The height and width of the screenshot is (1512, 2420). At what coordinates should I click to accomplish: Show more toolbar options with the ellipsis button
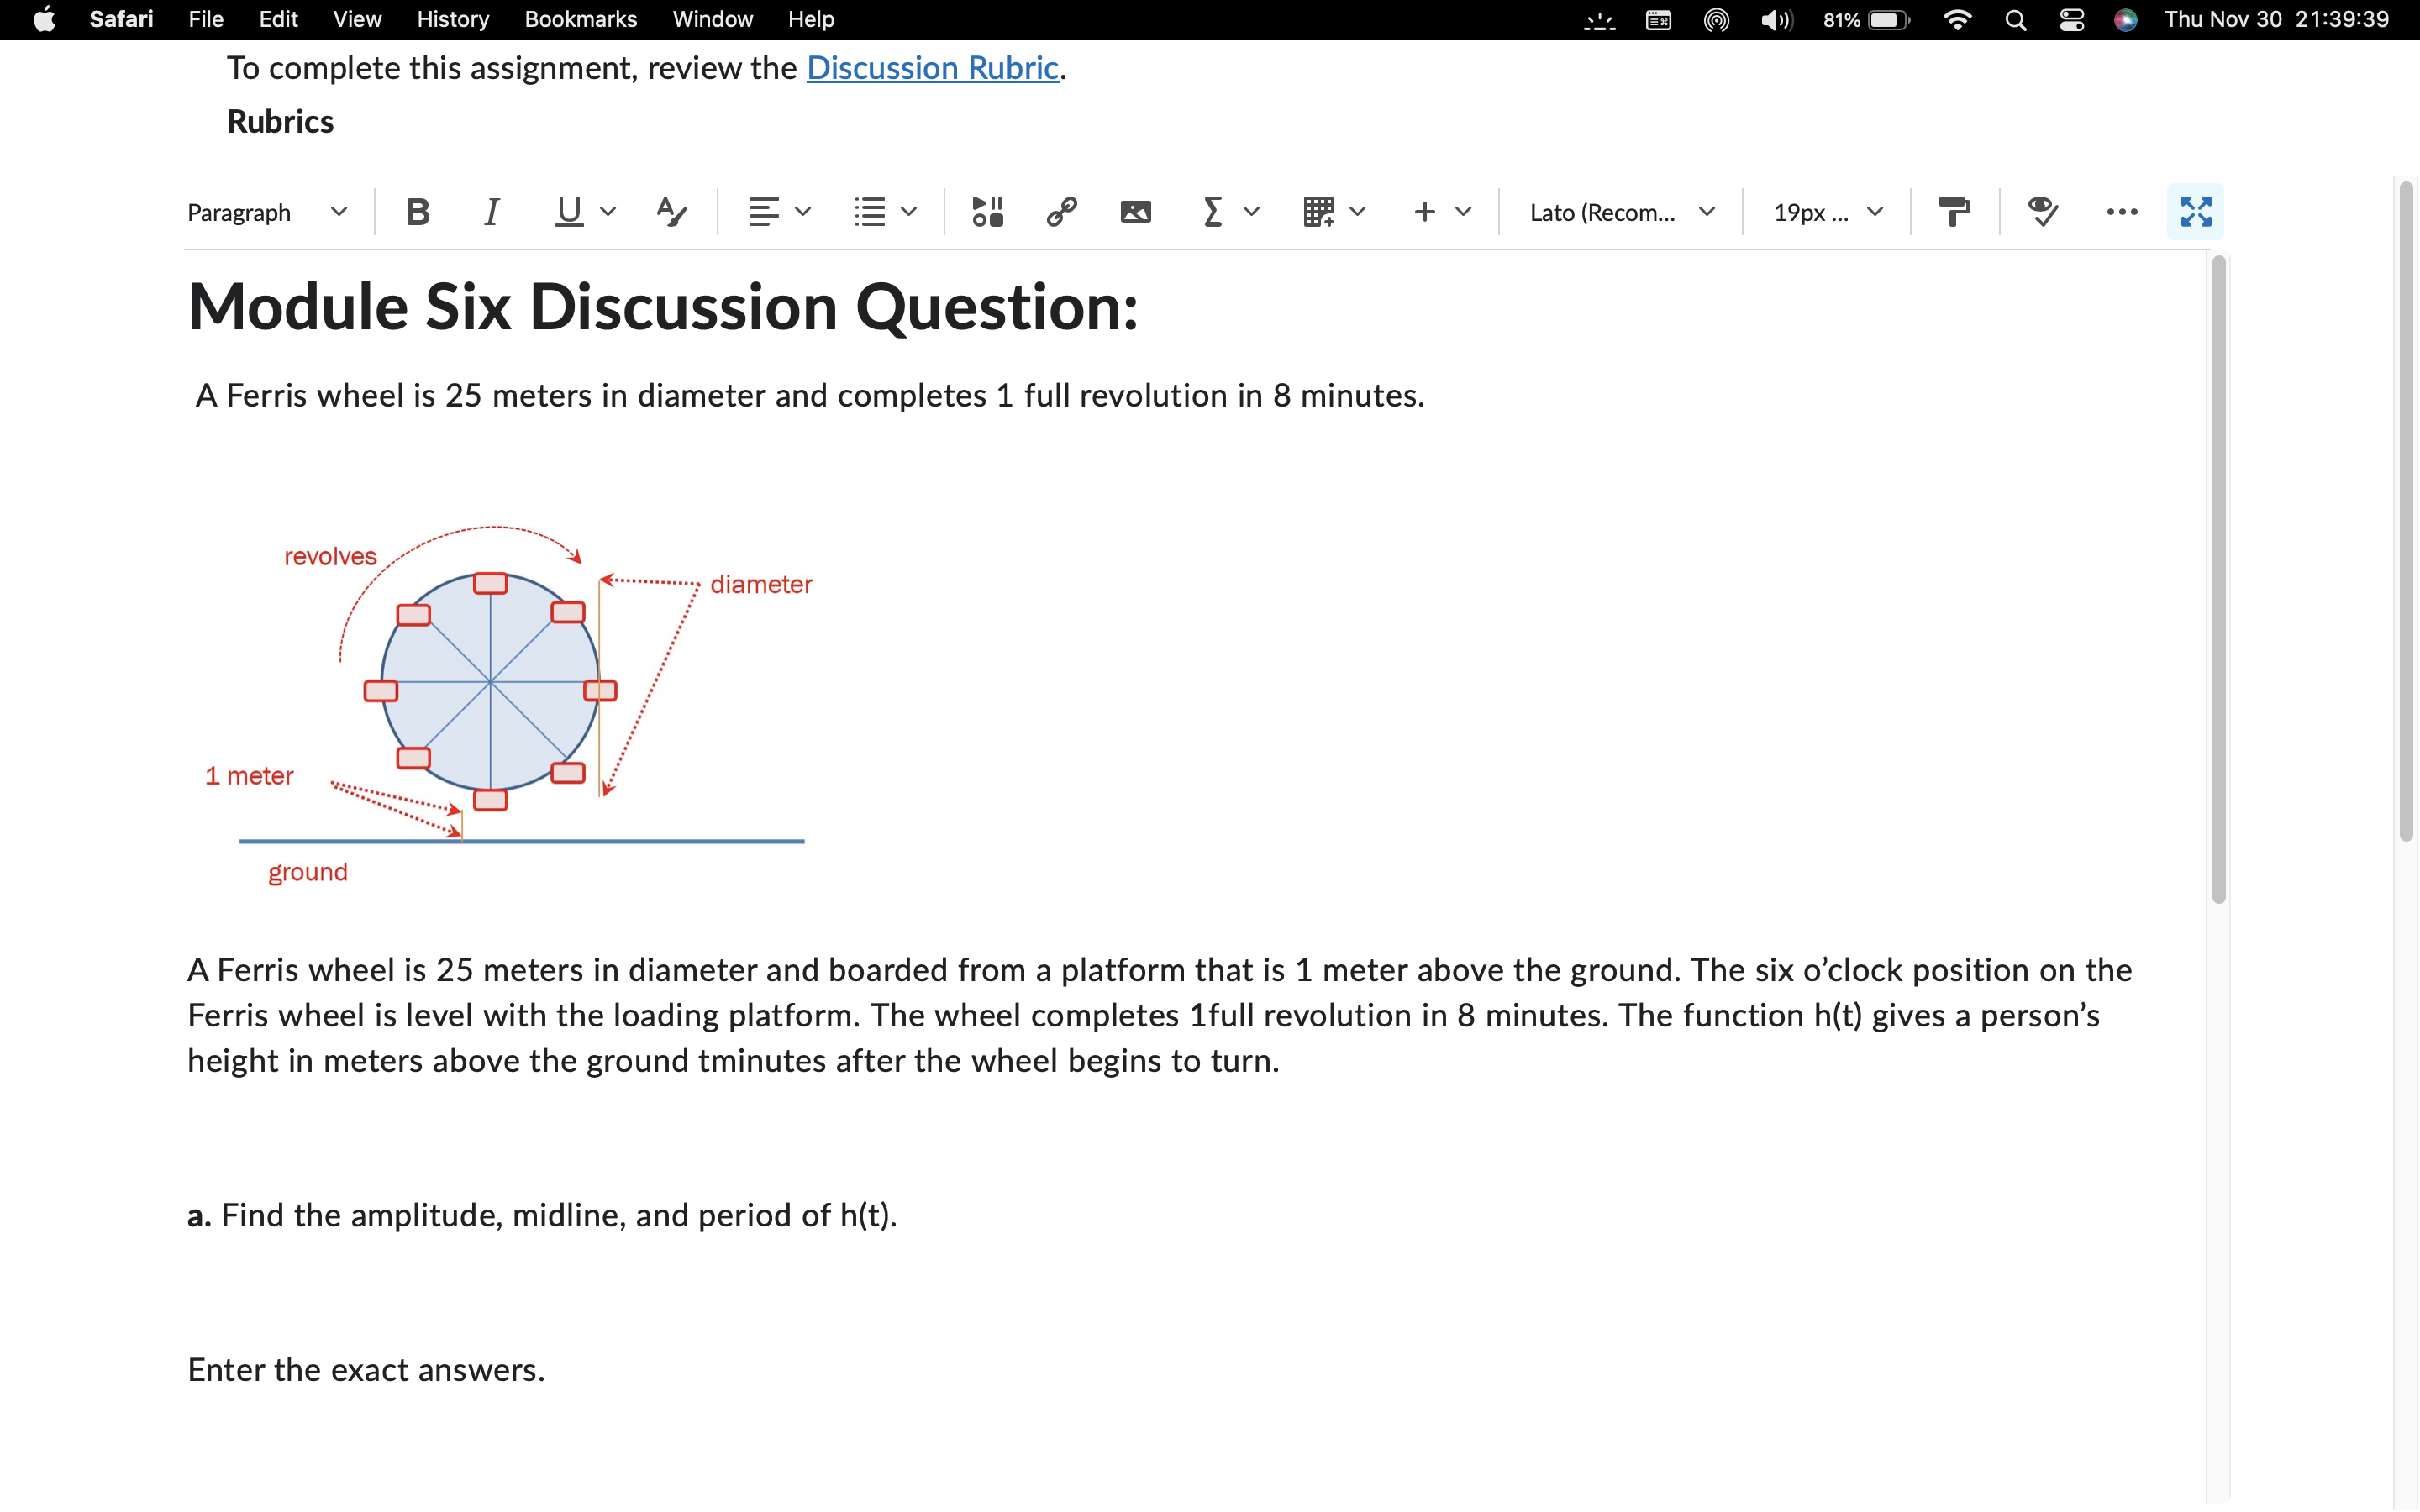coord(2121,211)
